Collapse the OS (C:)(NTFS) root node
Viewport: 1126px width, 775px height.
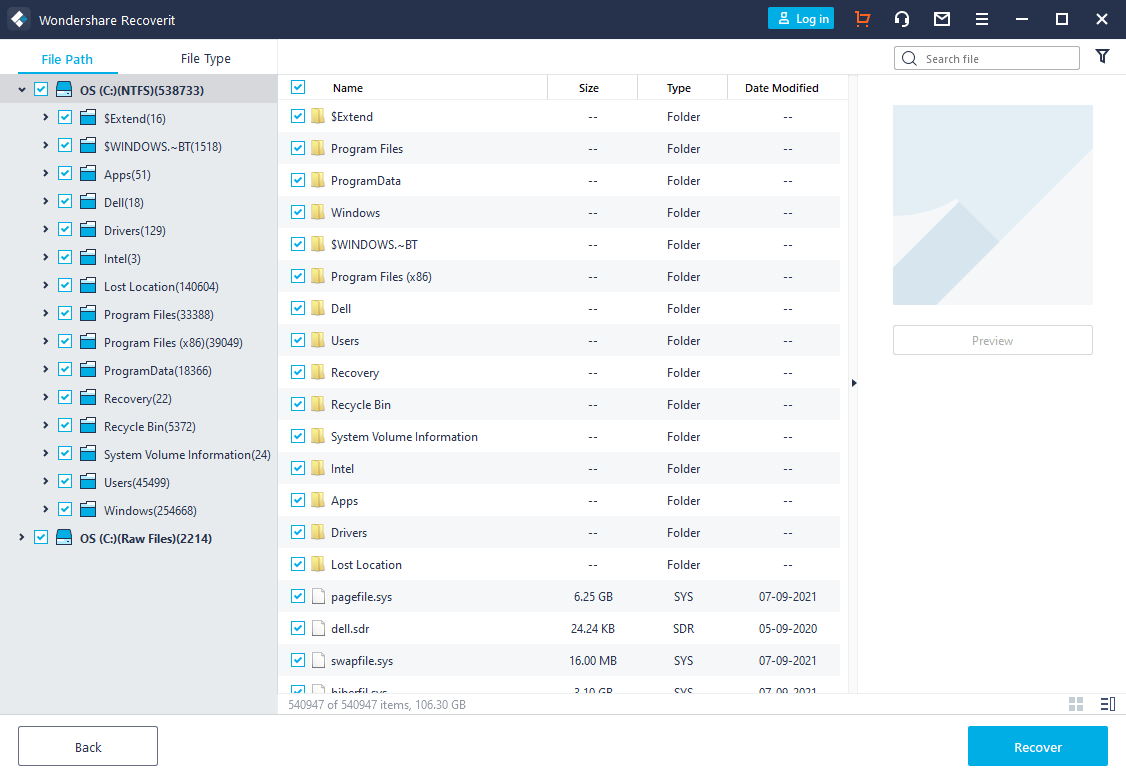tap(22, 90)
